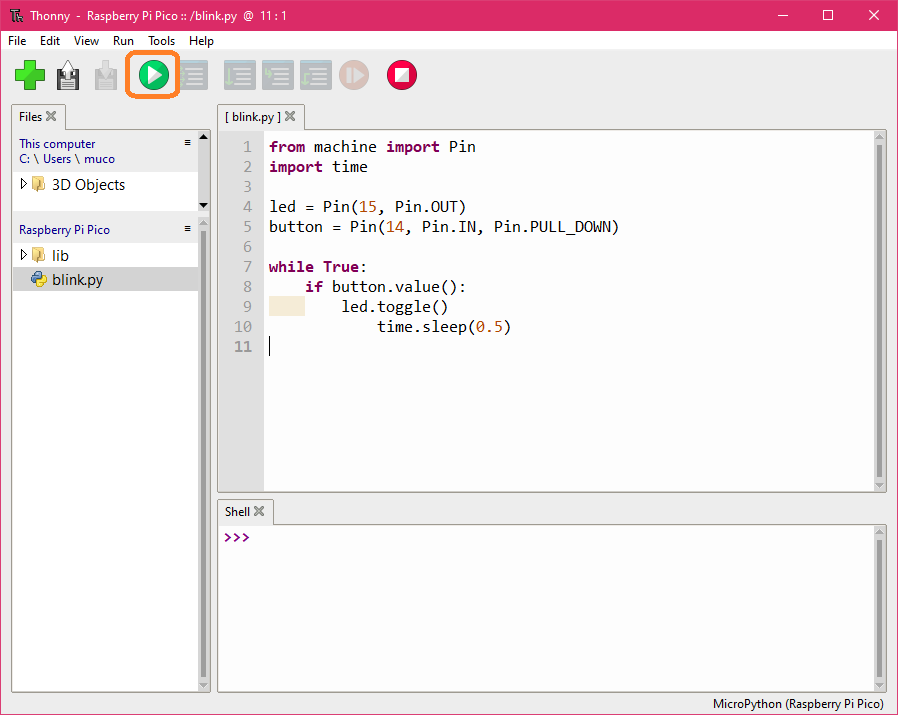The image size is (898, 715).
Task: Place cursor on 'from machine import Pin' line
Action: [x=372, y=147]
